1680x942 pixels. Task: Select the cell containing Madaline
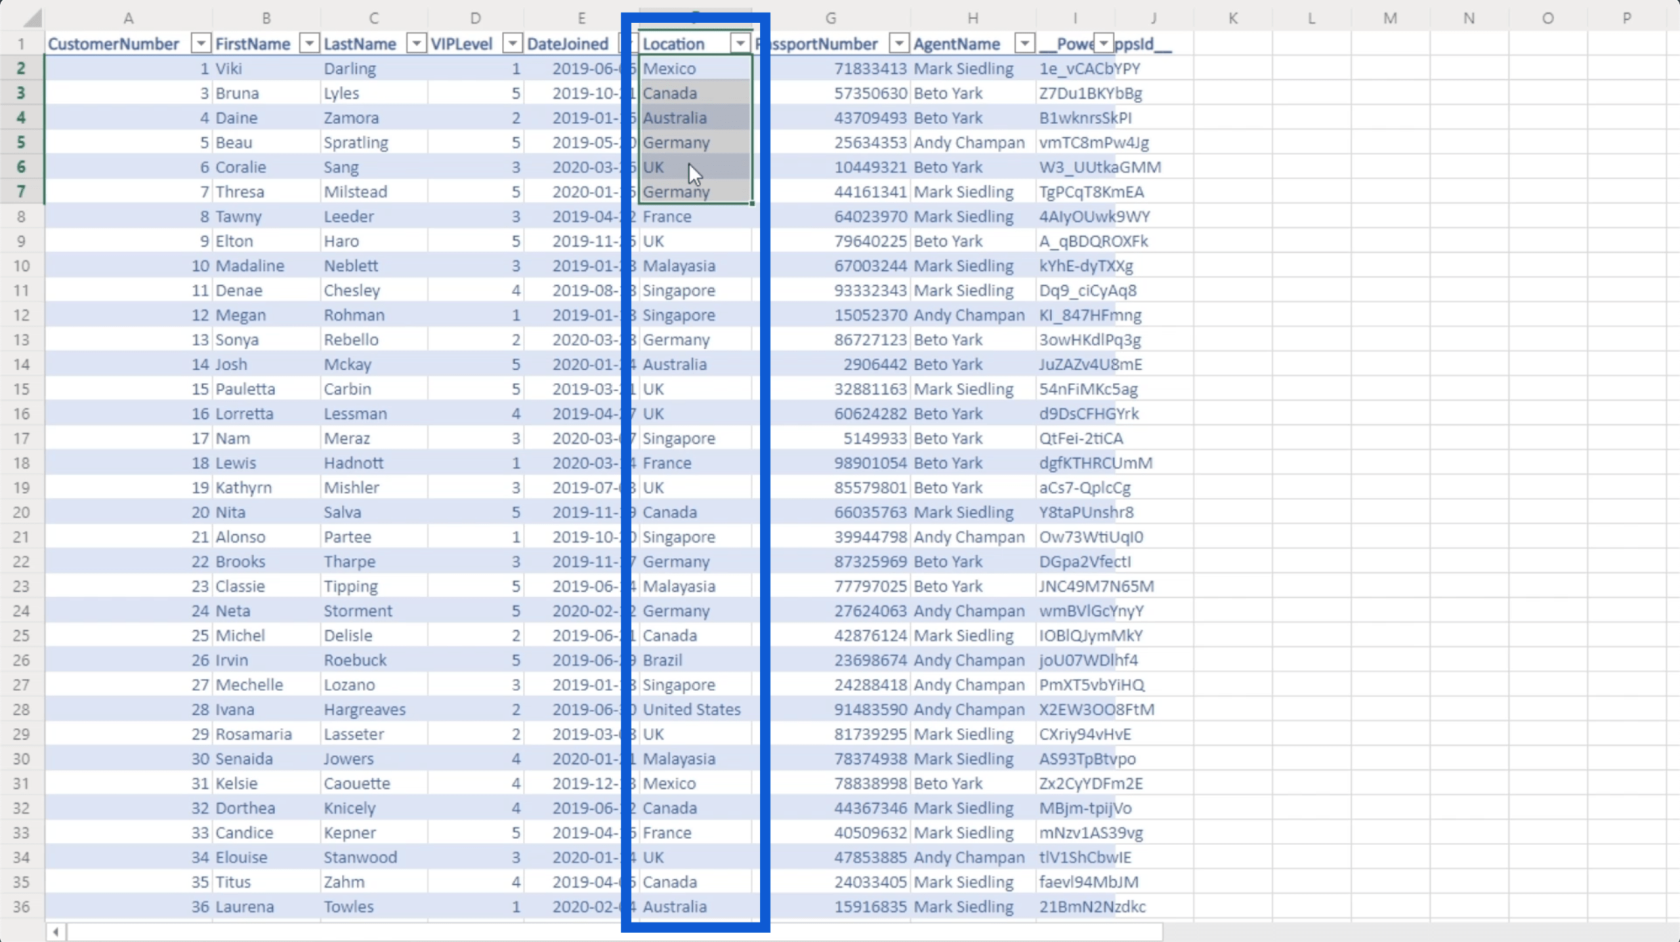[x=266, y=265]
